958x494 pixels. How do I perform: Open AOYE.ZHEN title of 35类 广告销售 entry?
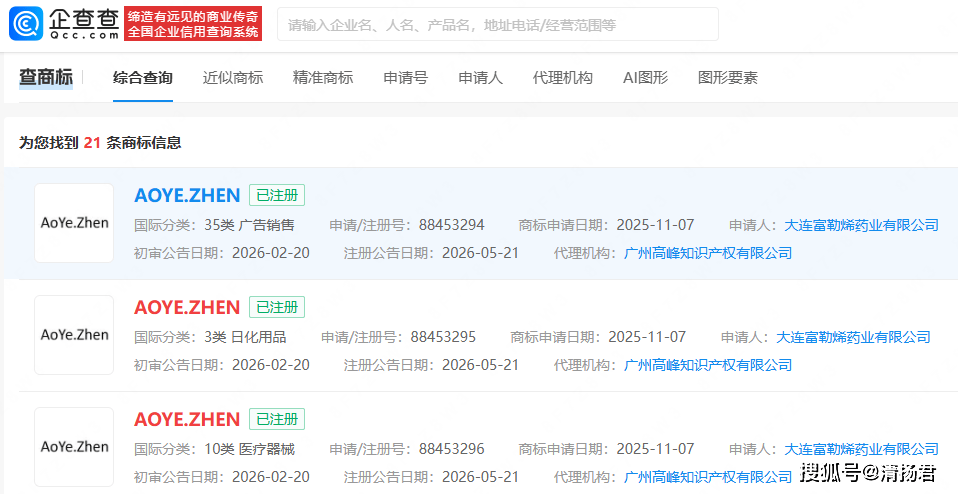point(187,195)
